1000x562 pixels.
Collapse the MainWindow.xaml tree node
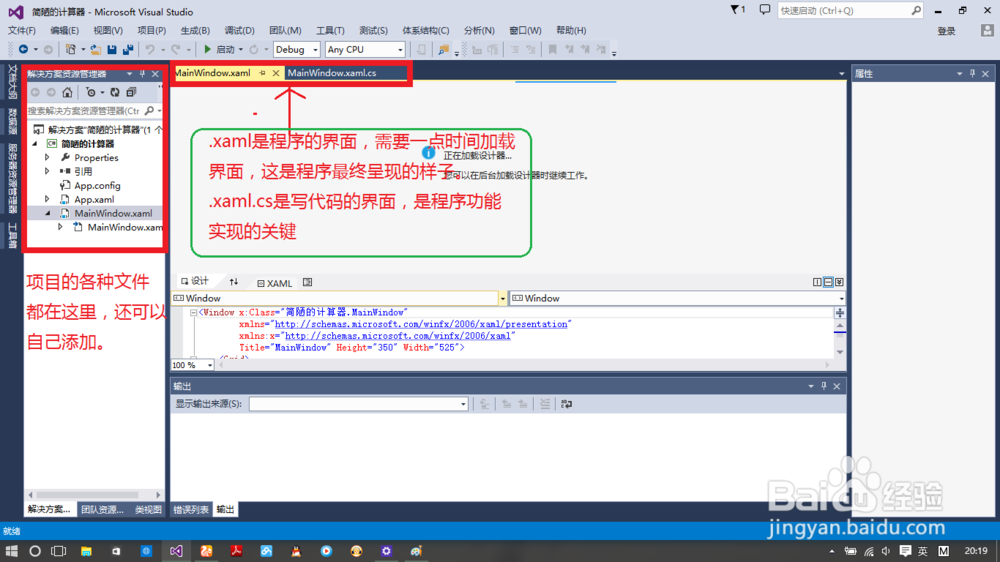(x=47, y=214)
